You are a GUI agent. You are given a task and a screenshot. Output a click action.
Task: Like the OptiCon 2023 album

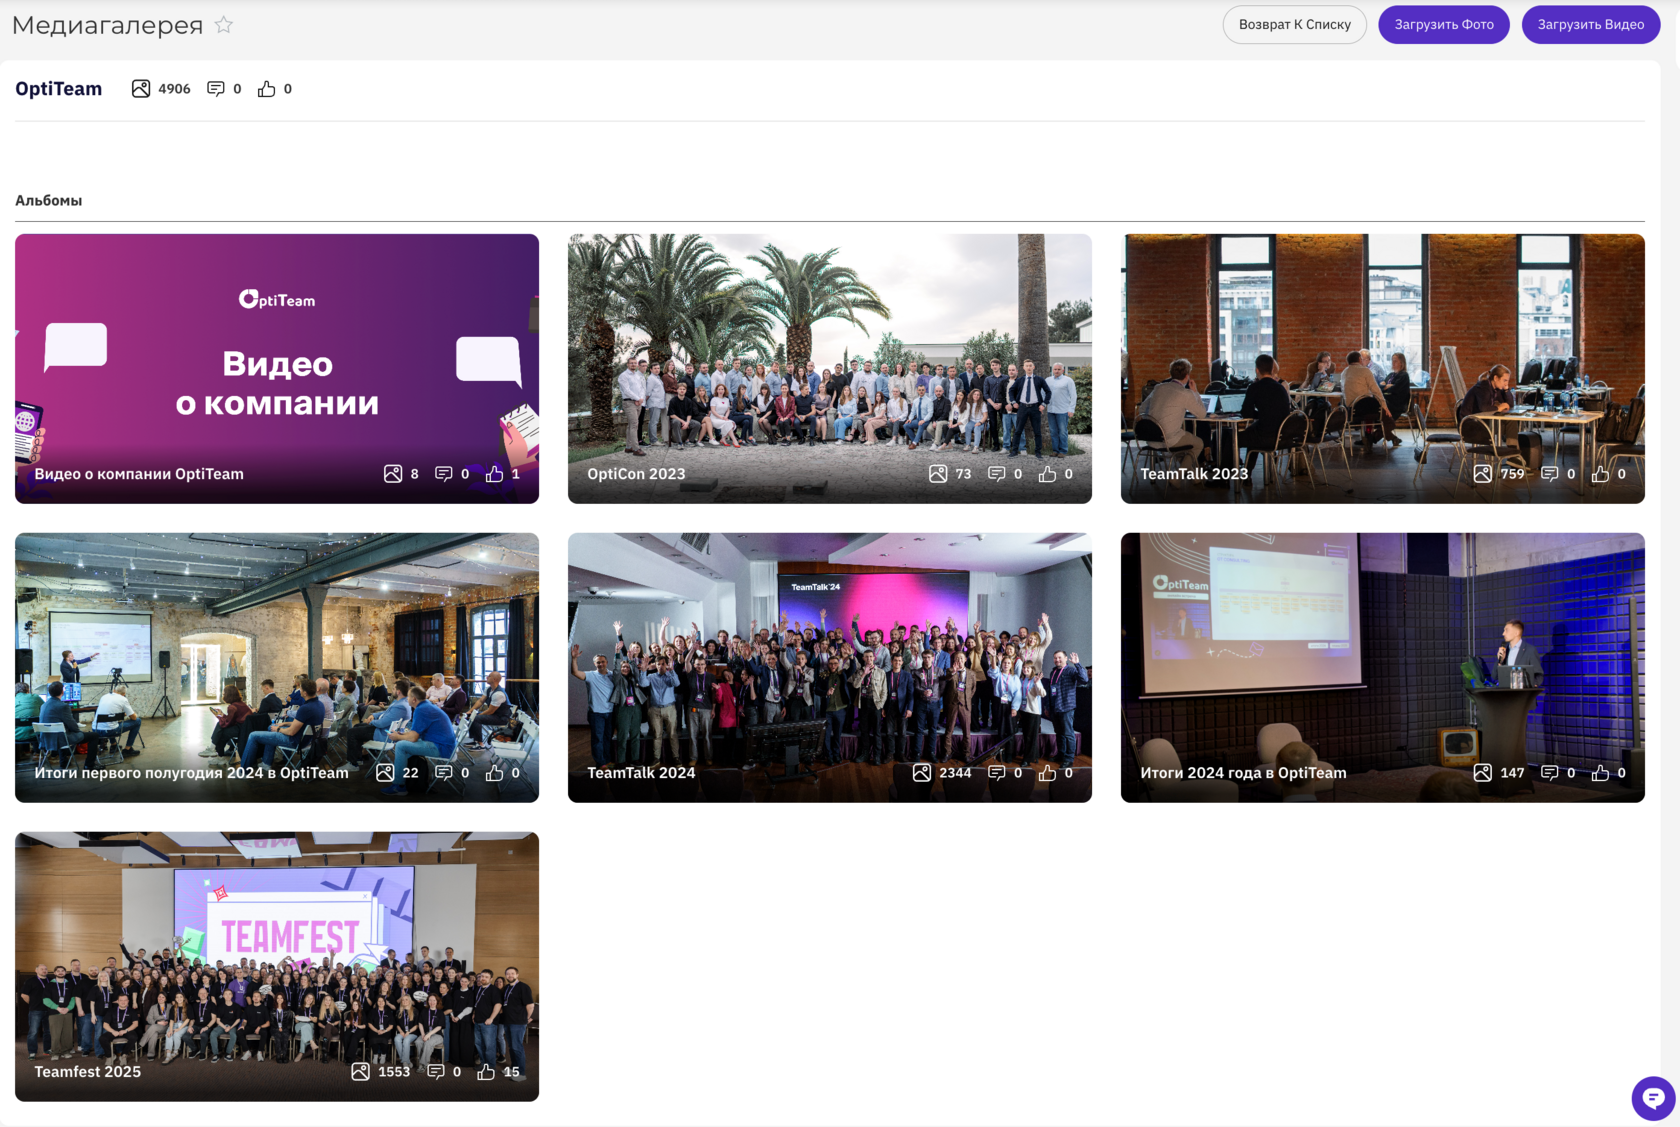pos(1047,474)
